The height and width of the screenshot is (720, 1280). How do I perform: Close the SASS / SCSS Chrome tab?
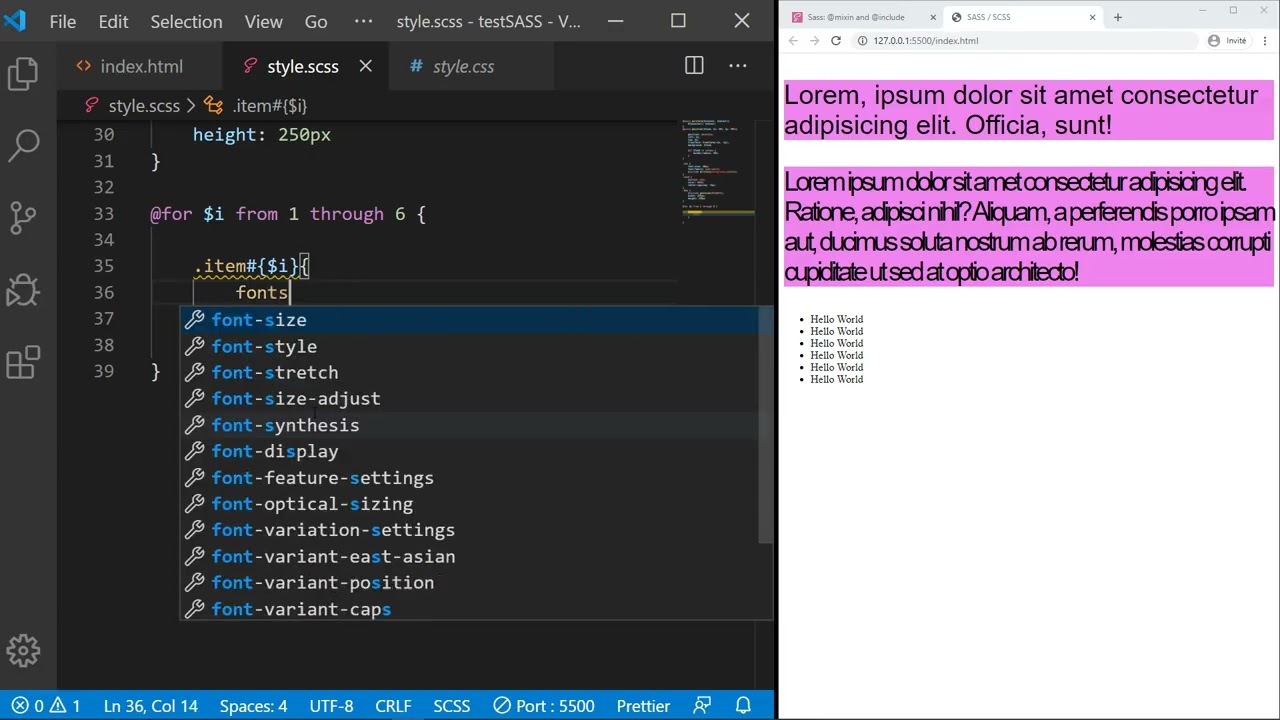[1092, 17]
